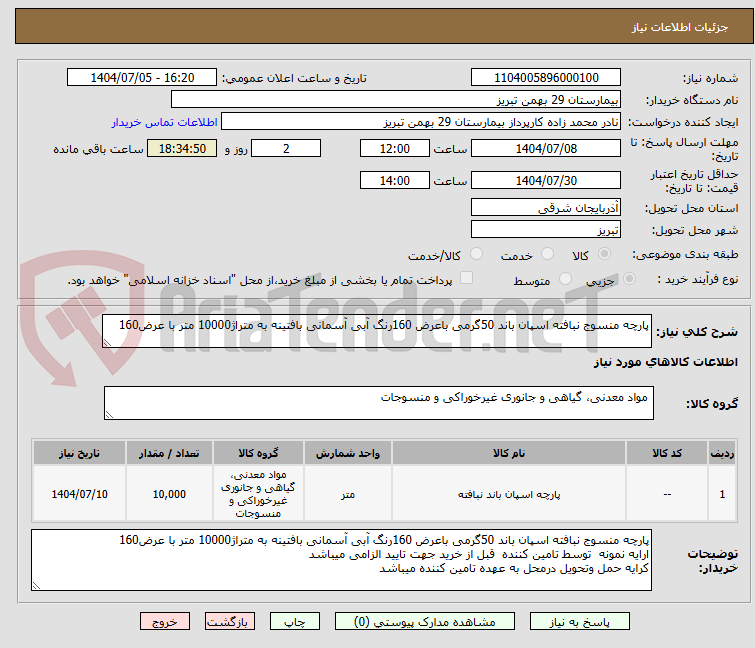Viewport: 755px width, 648px height.
Task: Click the شرح کلی نیاز description box
Action: tap(377, 331)
